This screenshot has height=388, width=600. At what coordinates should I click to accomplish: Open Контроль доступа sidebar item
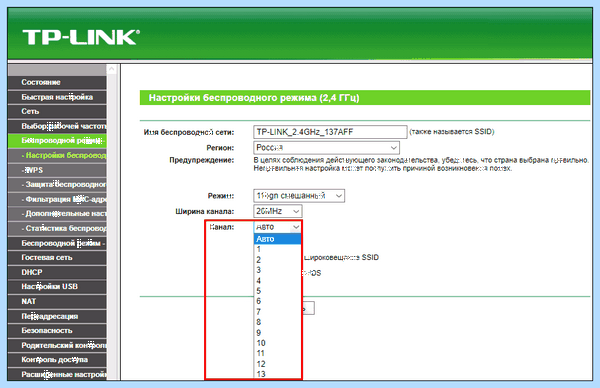57,360
